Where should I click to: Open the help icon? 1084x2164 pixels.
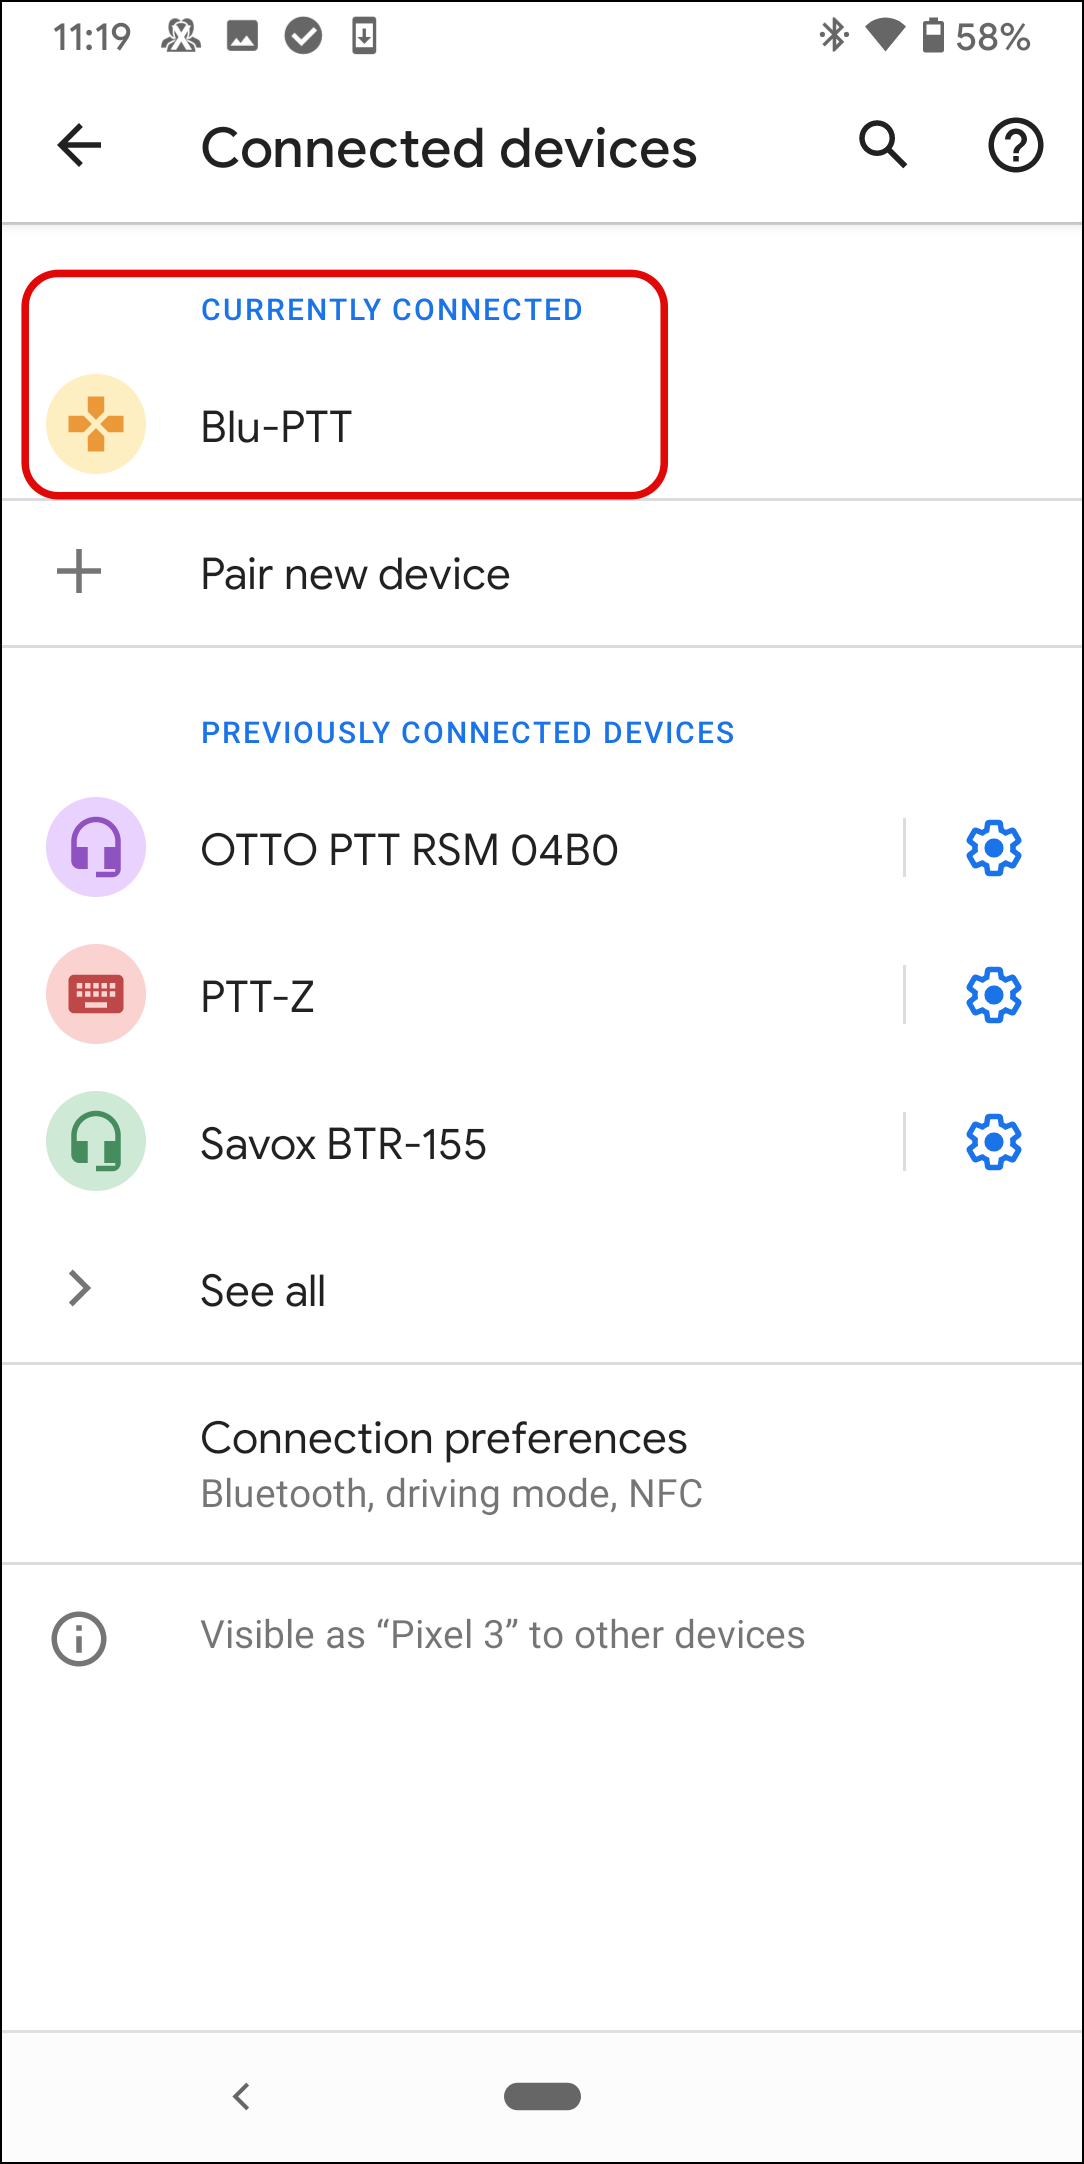pos(1015,146)
